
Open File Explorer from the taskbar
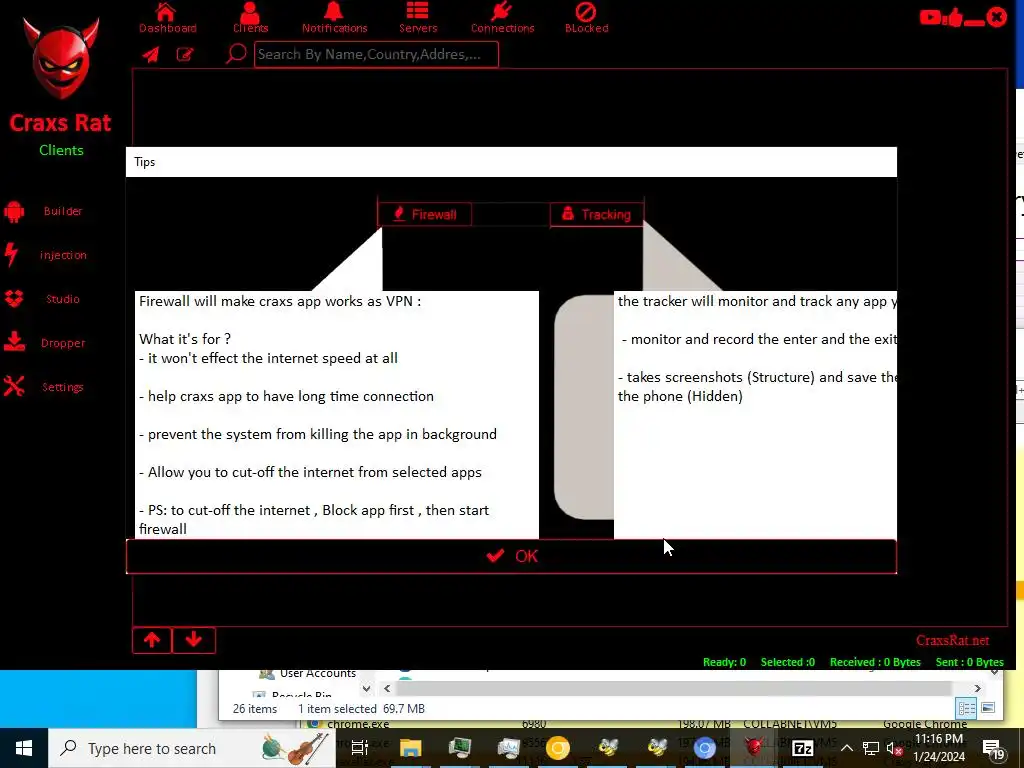[411, 748]
